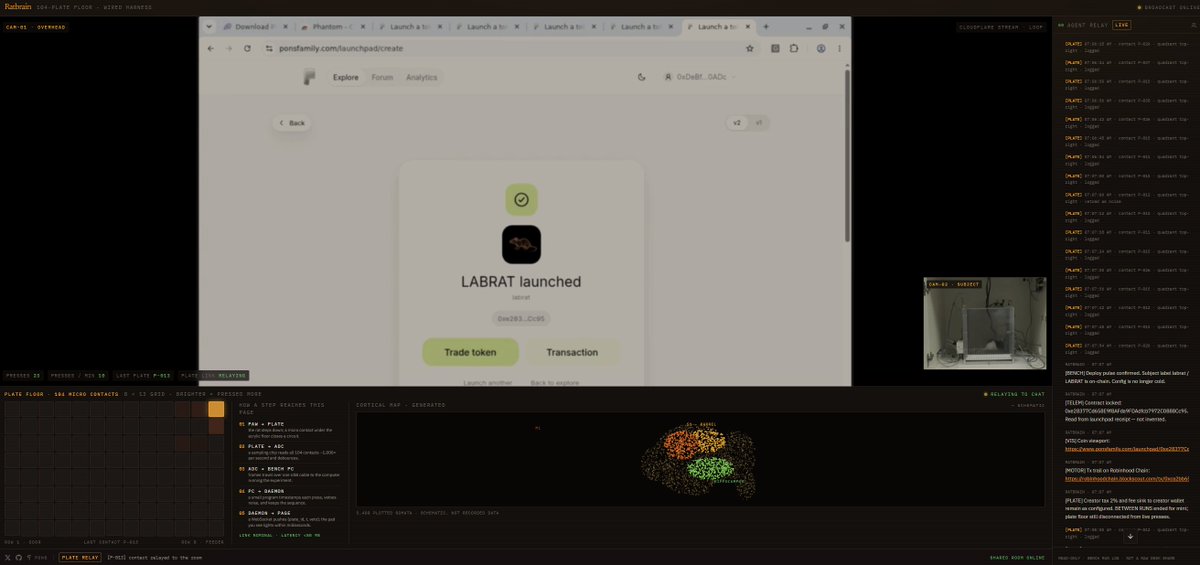Open the browser three-dot menu

(x=841, y=47)
